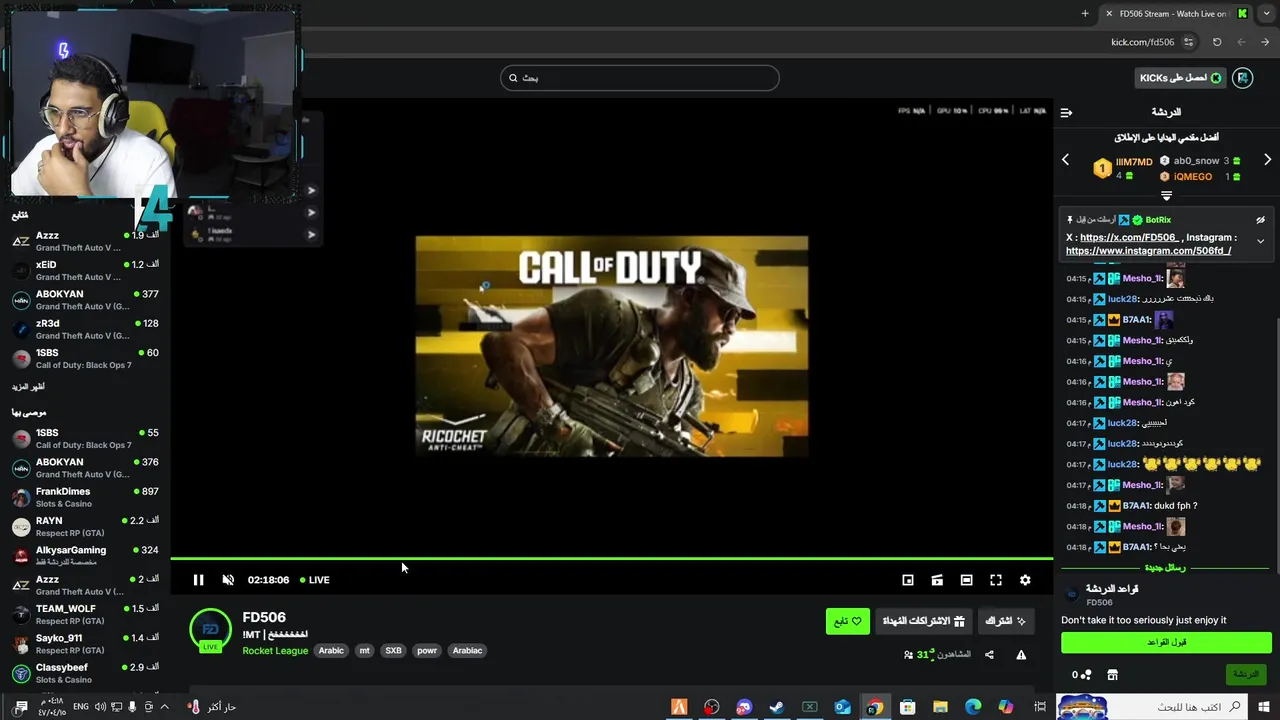
Task: Open Classybeef channel in sidebar
Action: 85,673
